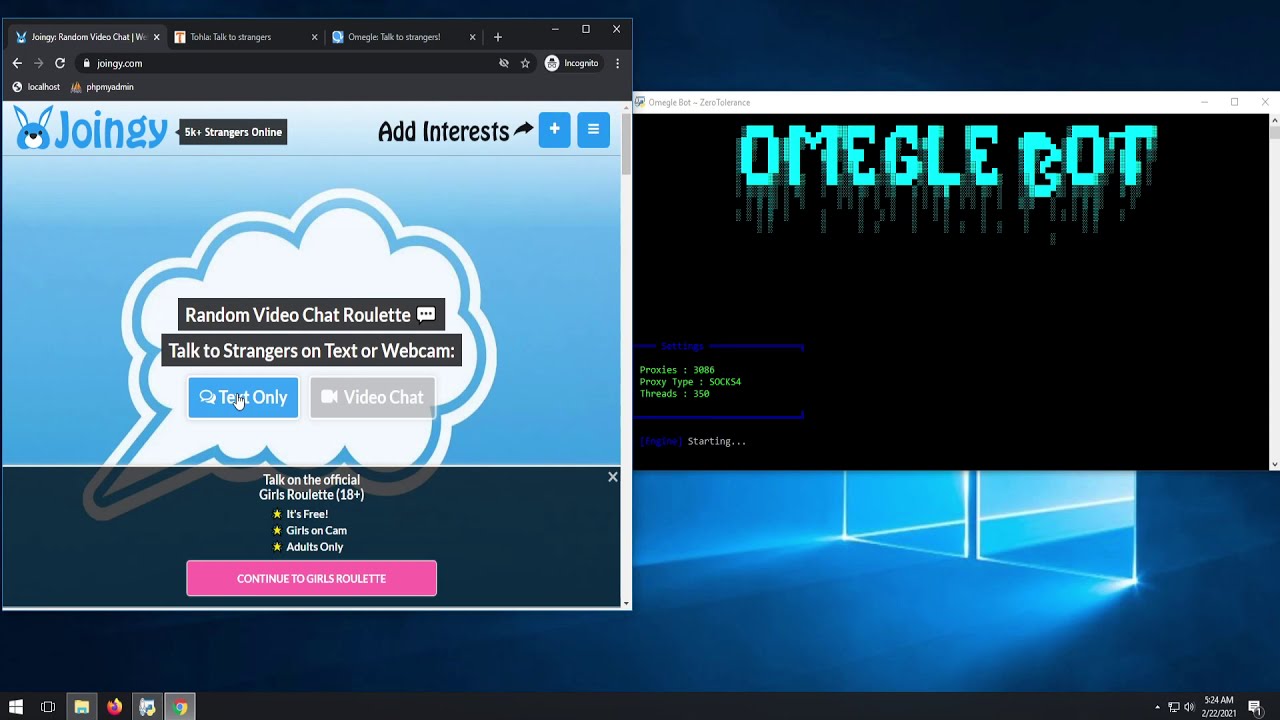Screen dimensions: 1280x720
Task: Close the Omegle browser tab
Action: pos(472,37)
